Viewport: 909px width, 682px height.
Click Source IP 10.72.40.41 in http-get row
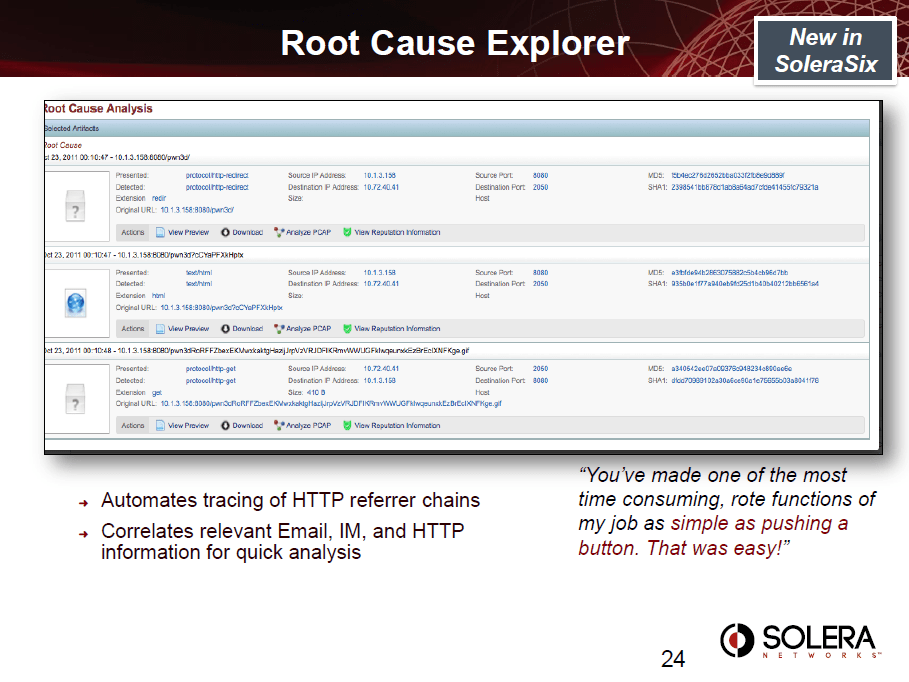pos(381,369)
